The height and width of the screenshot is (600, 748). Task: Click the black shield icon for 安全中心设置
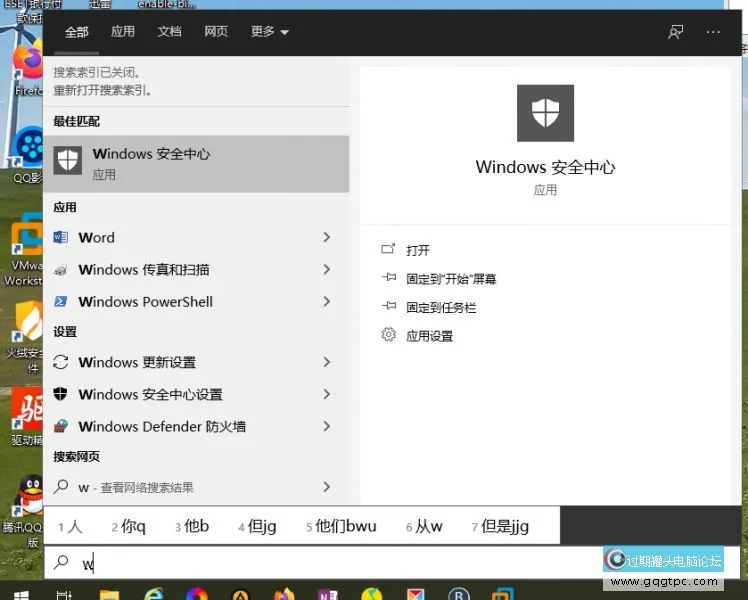point(61,394)
